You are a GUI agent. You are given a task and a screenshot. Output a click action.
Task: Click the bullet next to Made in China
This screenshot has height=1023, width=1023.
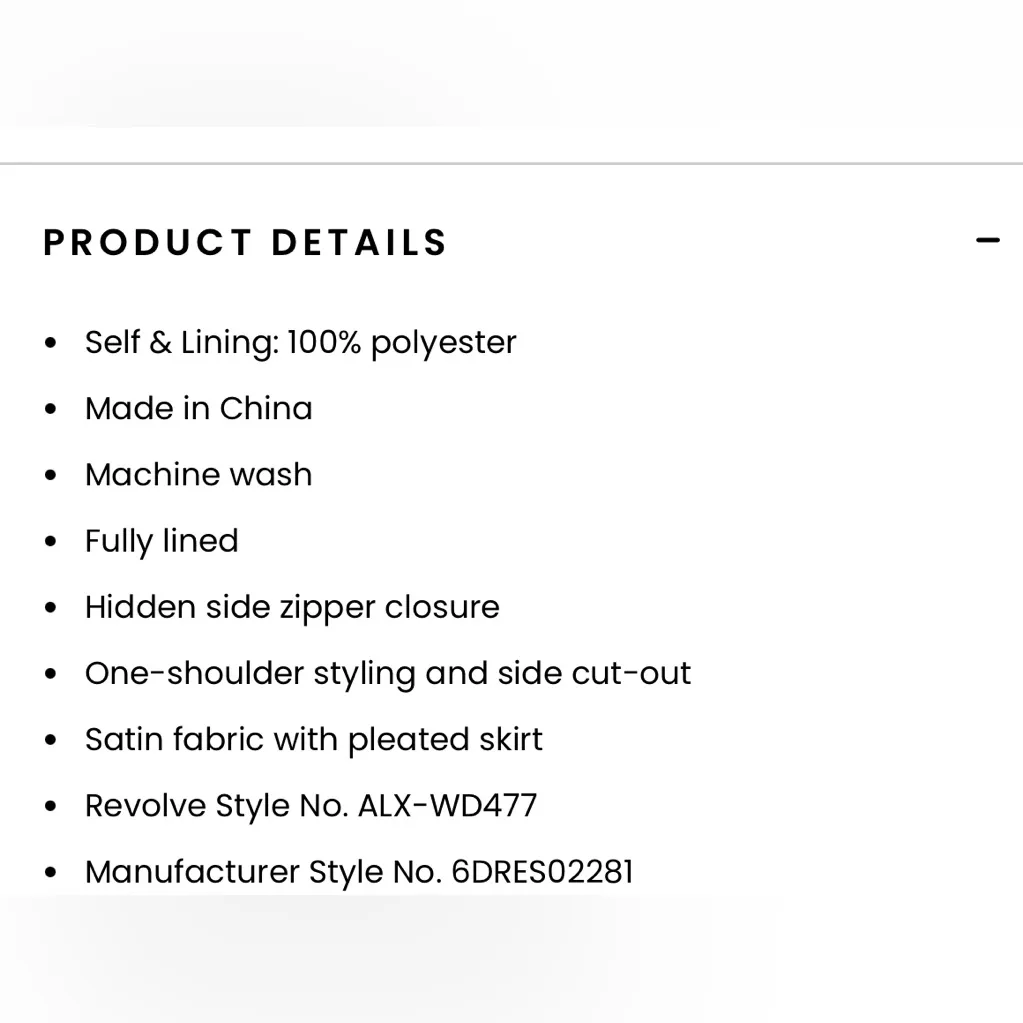51,409
